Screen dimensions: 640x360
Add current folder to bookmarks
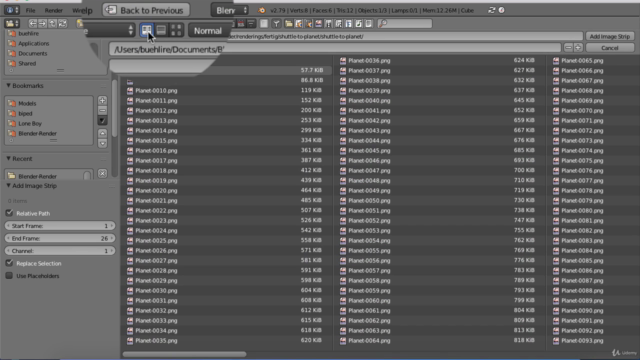click(x=102, y=100)
